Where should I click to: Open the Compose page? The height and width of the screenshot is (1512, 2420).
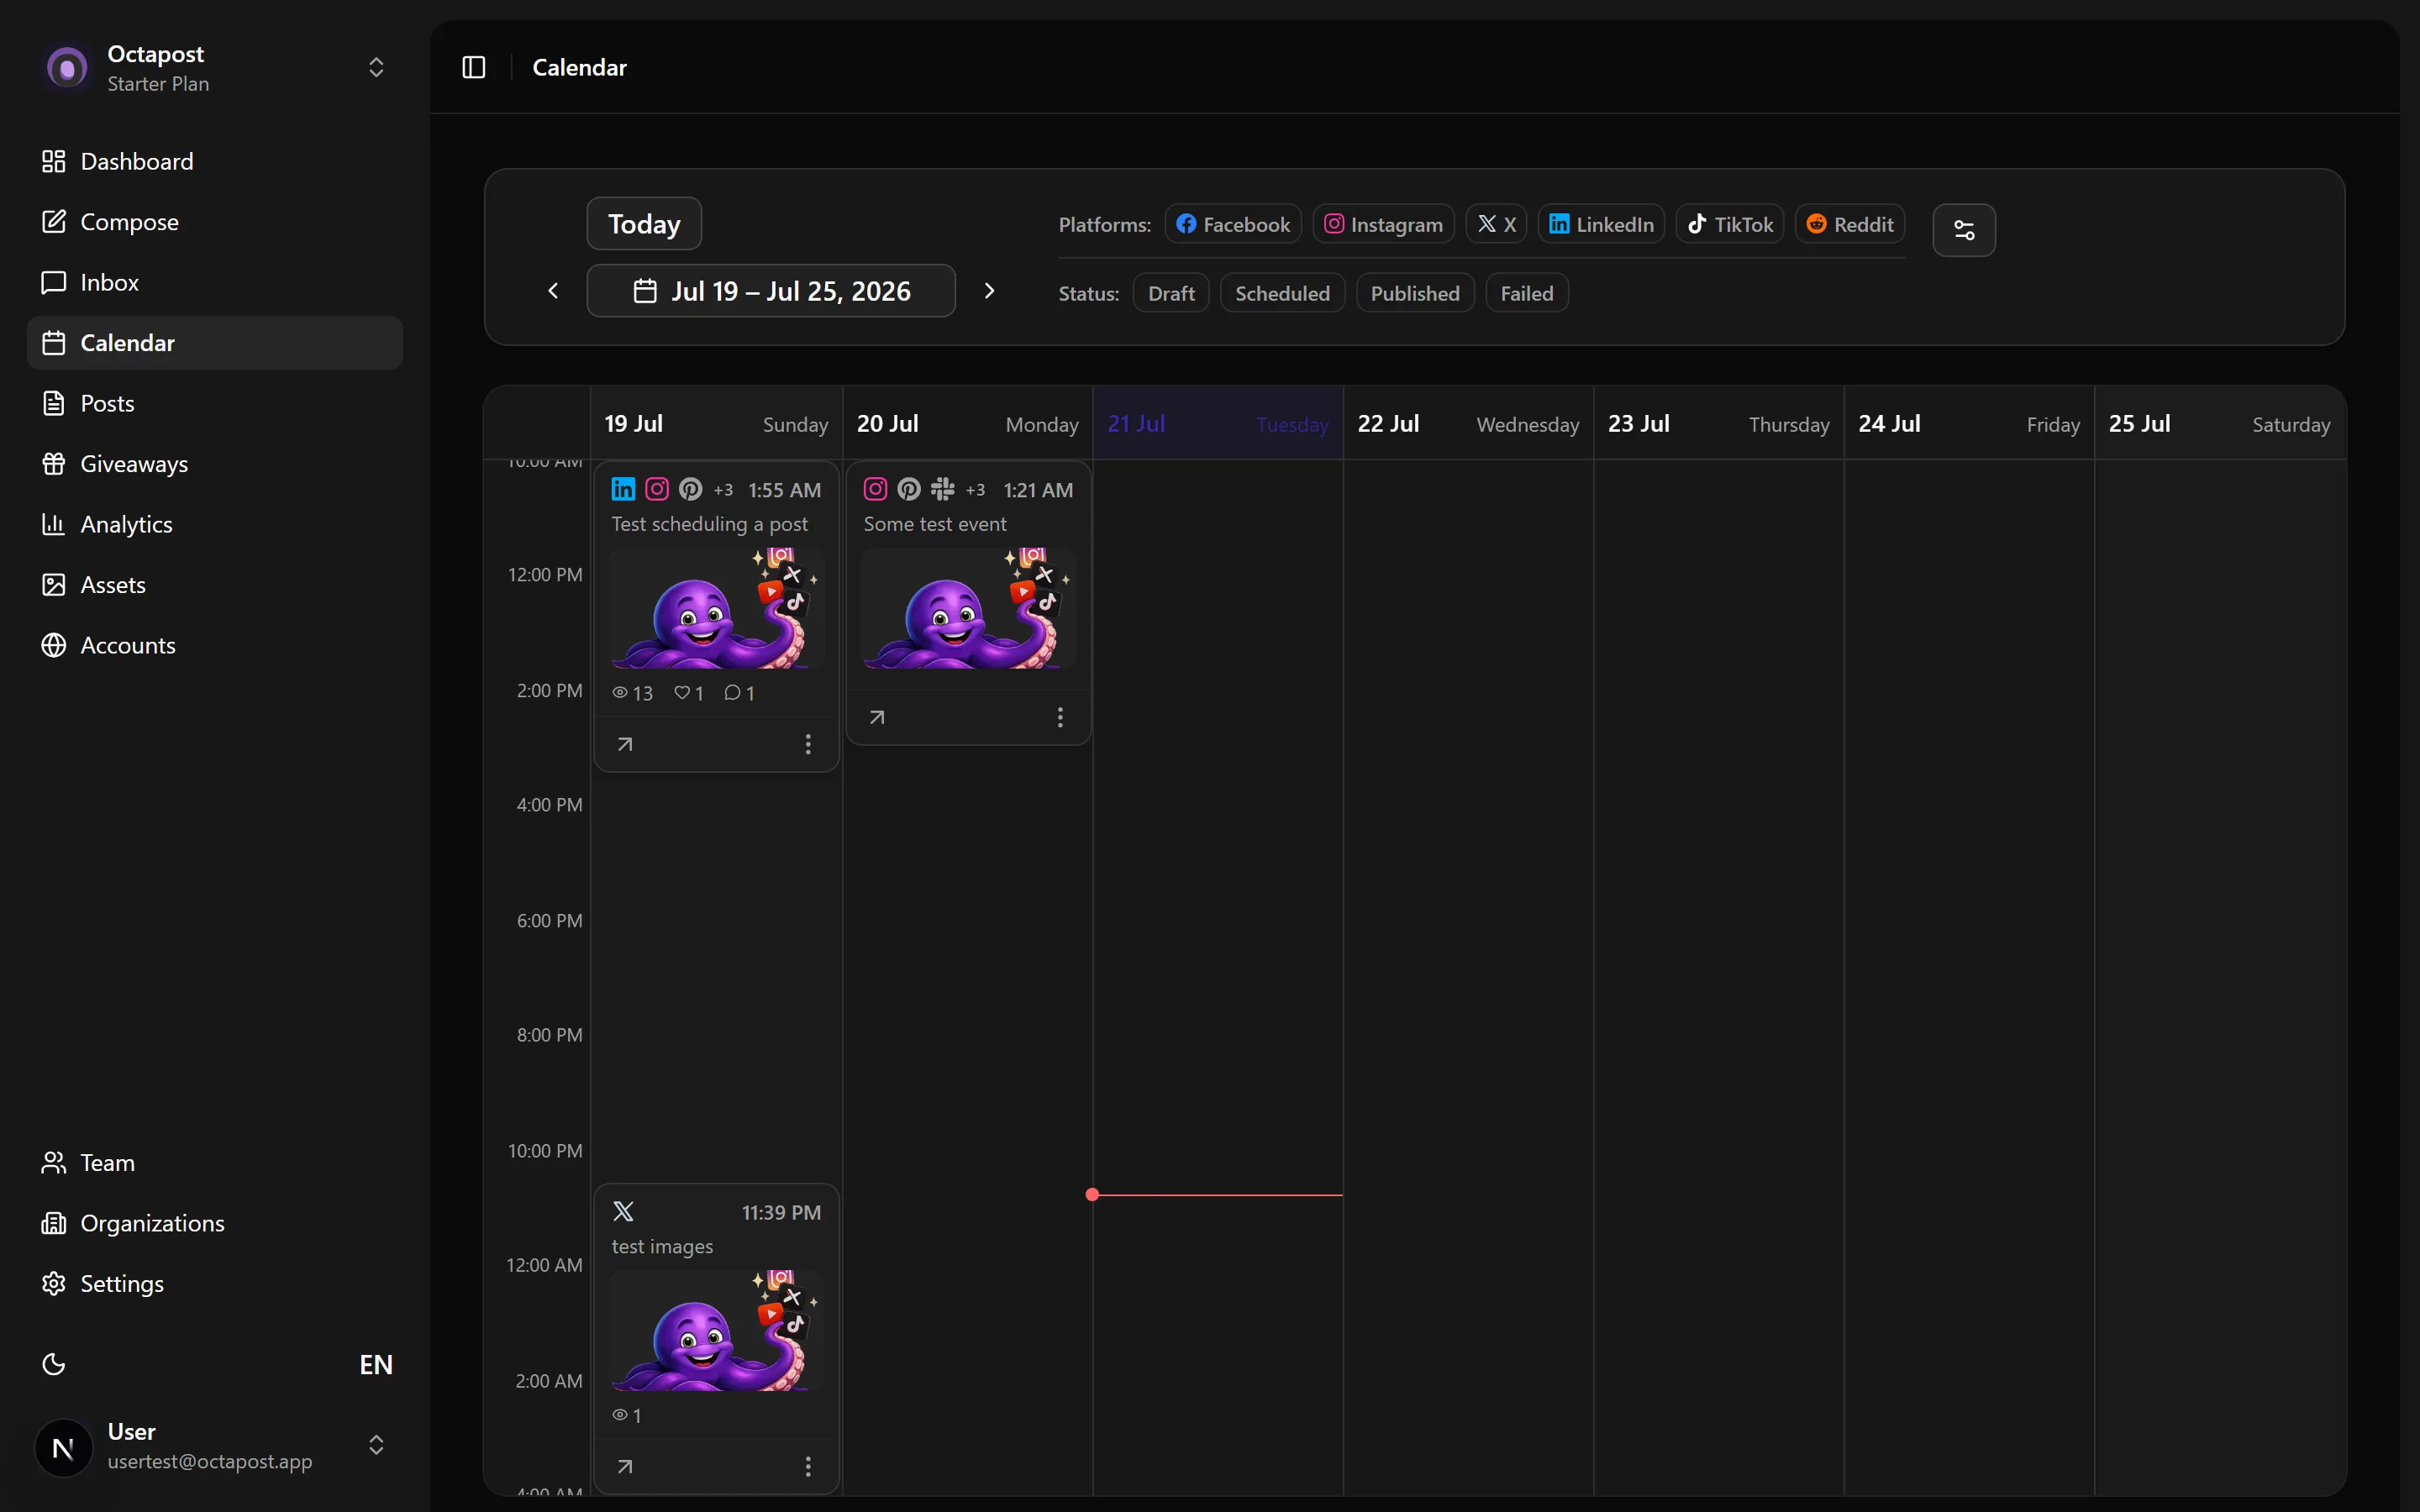click(x=215, y=222)
